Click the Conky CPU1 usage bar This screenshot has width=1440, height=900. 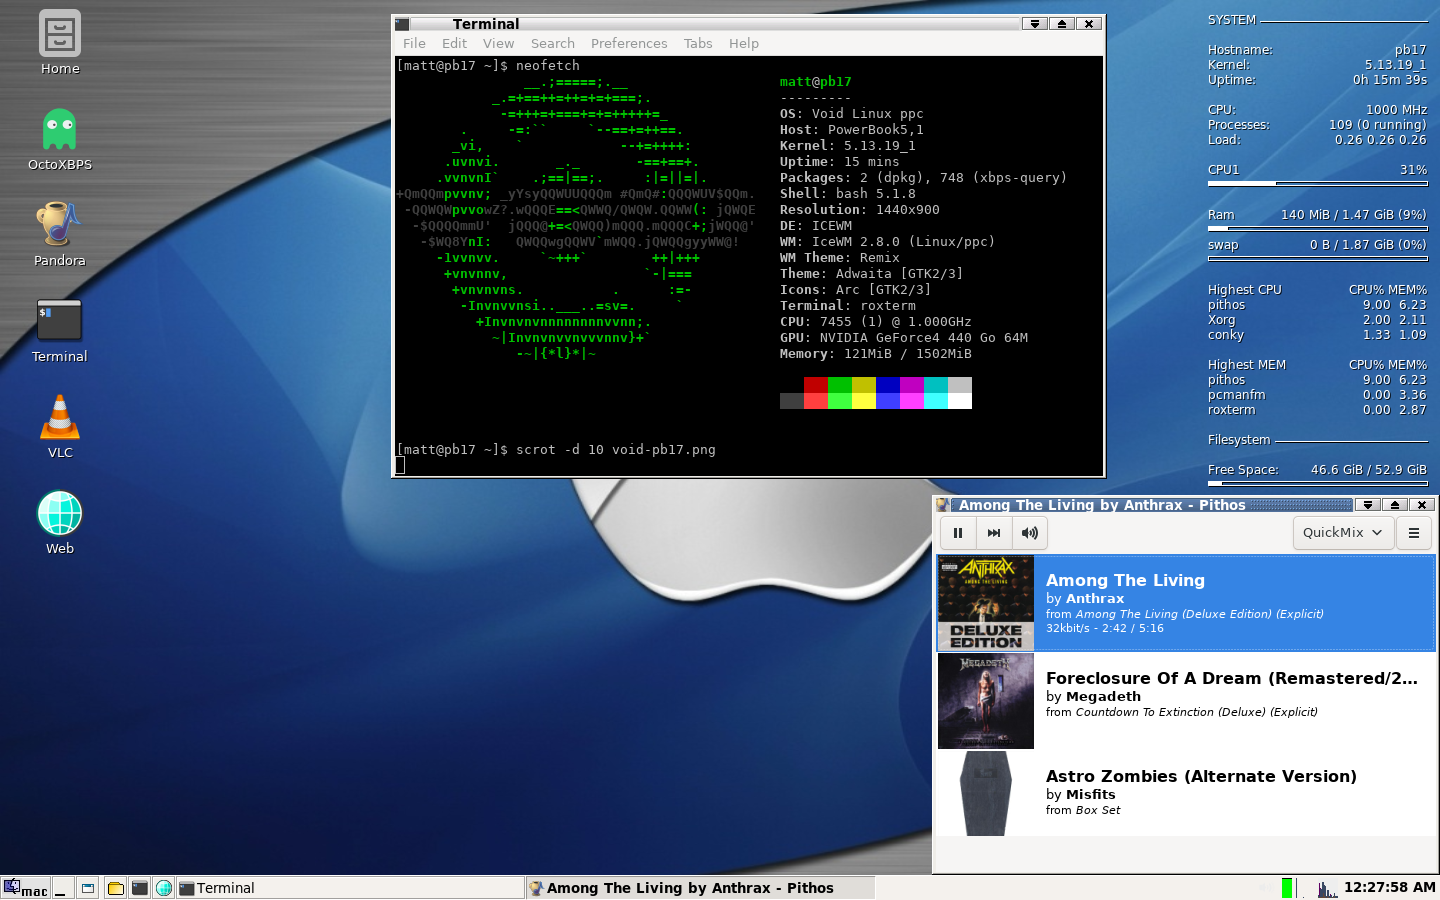coord(1318,184)
